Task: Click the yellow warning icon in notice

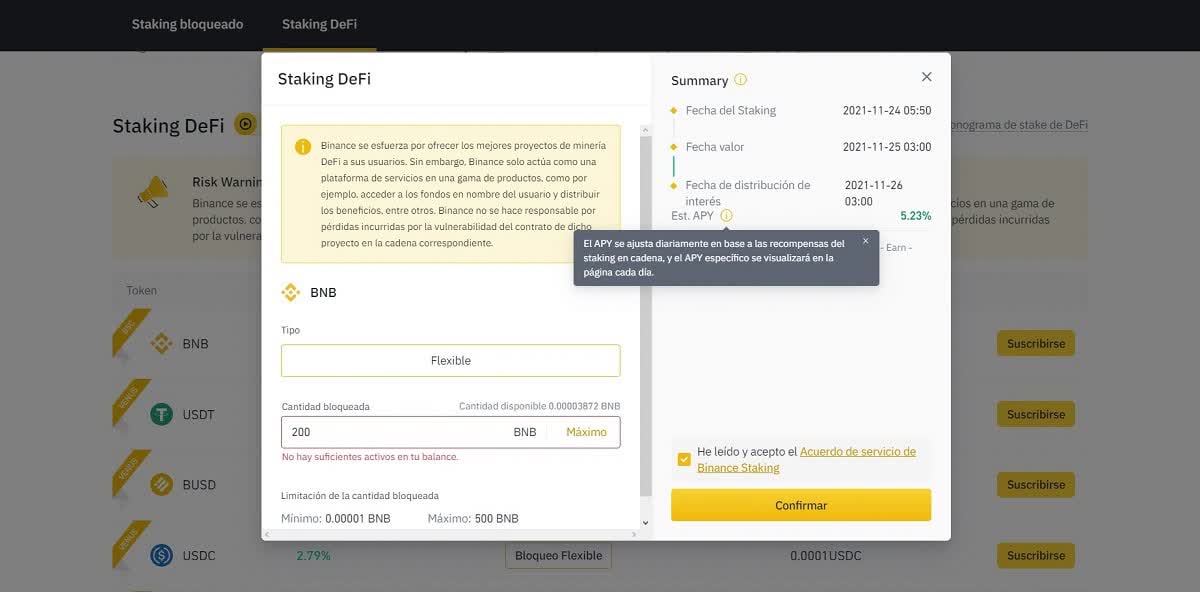Action: point(302,147)
